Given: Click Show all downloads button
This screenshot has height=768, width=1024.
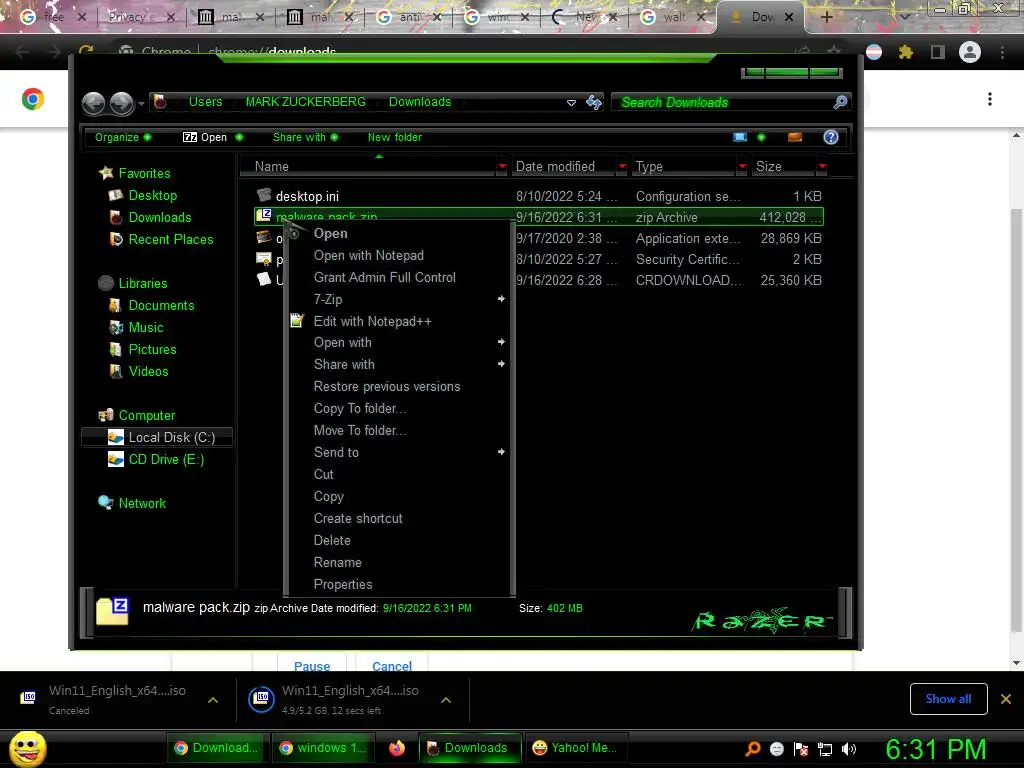Looking at the screenshot, I should click(948, 699).
